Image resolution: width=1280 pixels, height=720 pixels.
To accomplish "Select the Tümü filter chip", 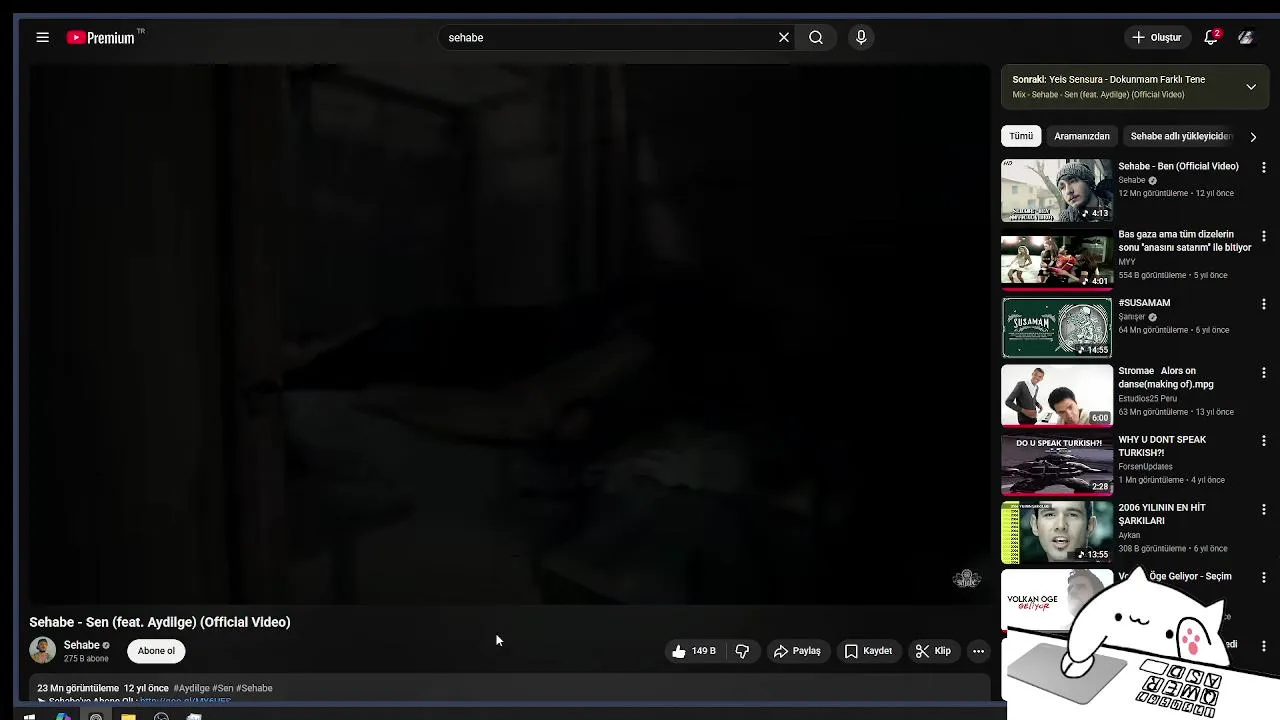I will pyautogui.click(x=1021, y=136).
